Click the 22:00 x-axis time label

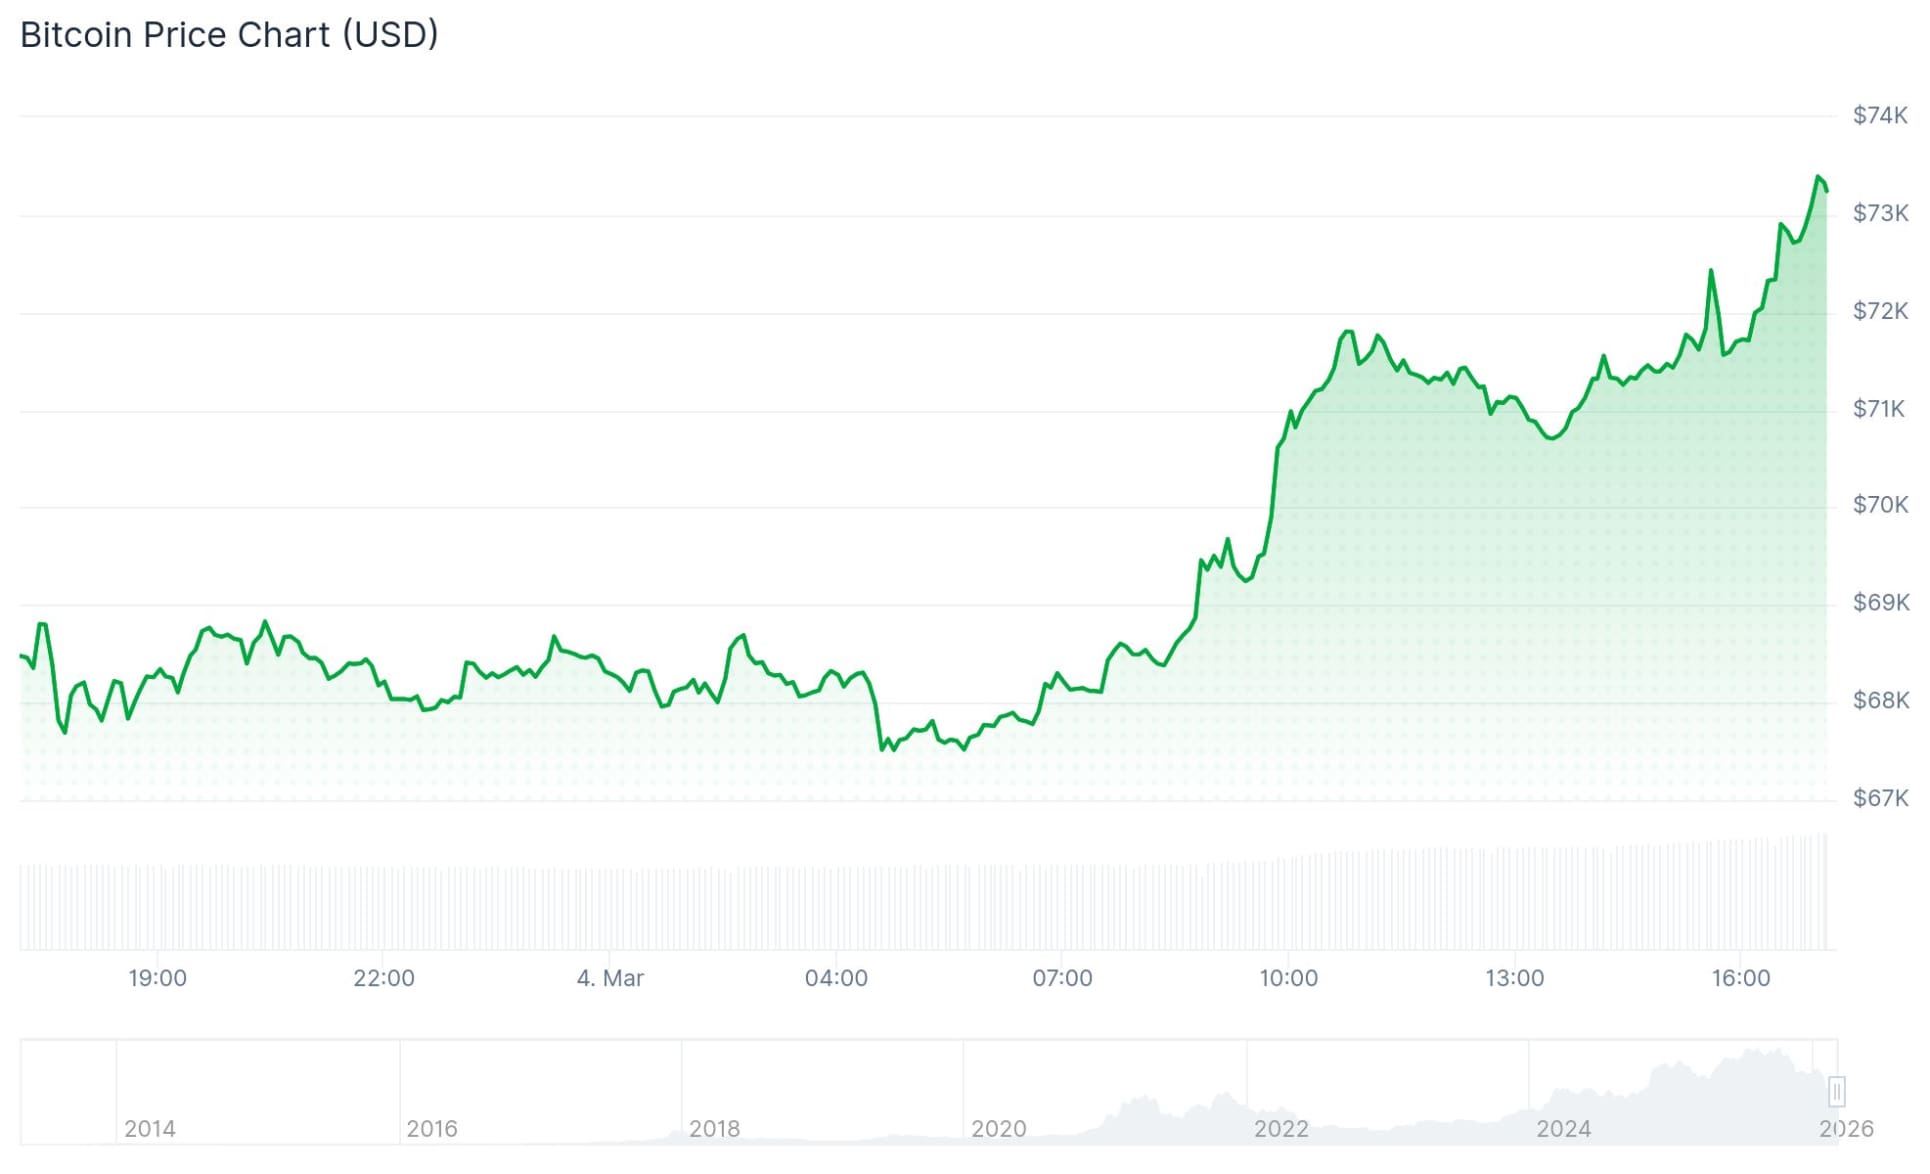[x=383, y=978]
